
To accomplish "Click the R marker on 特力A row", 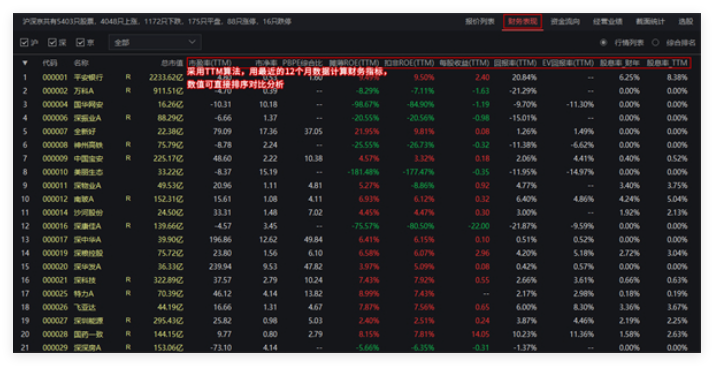I will pos(128,293).
